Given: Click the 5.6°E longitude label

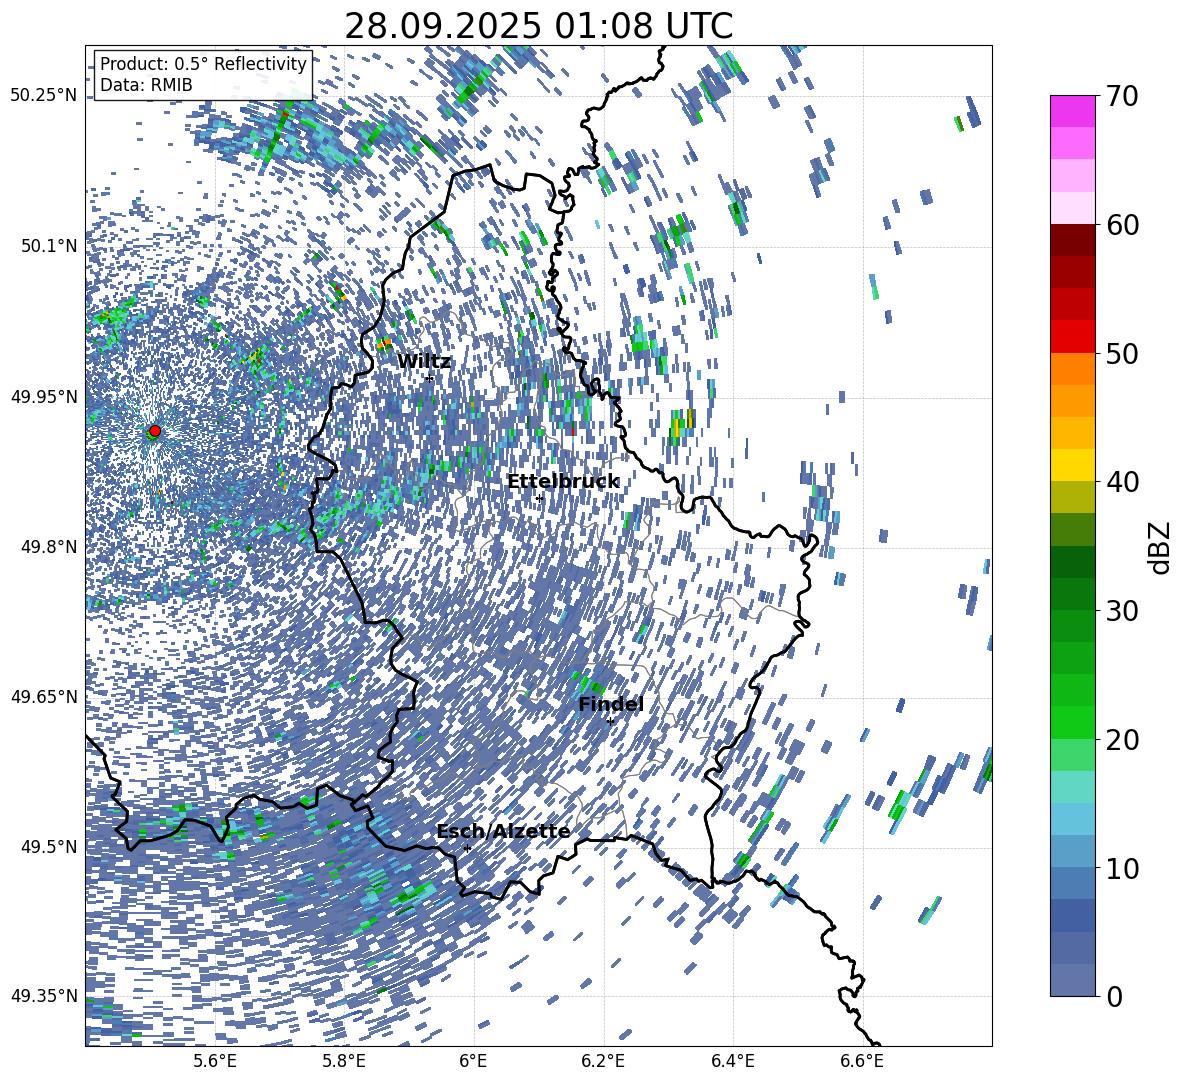Looking at the screenshot, I should [215, 1061].
